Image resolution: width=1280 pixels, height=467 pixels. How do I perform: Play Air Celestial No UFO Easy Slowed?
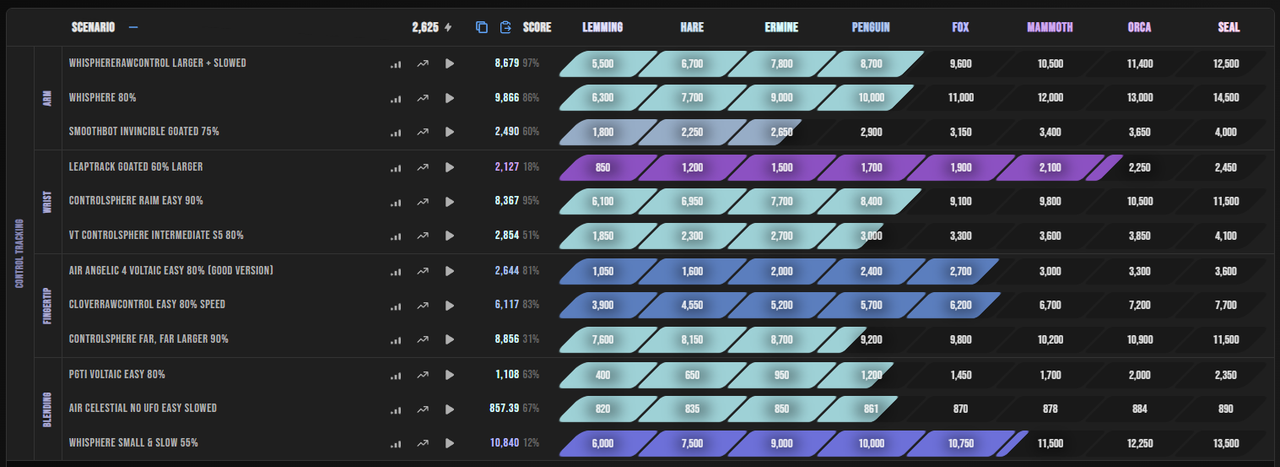[449, 409]
